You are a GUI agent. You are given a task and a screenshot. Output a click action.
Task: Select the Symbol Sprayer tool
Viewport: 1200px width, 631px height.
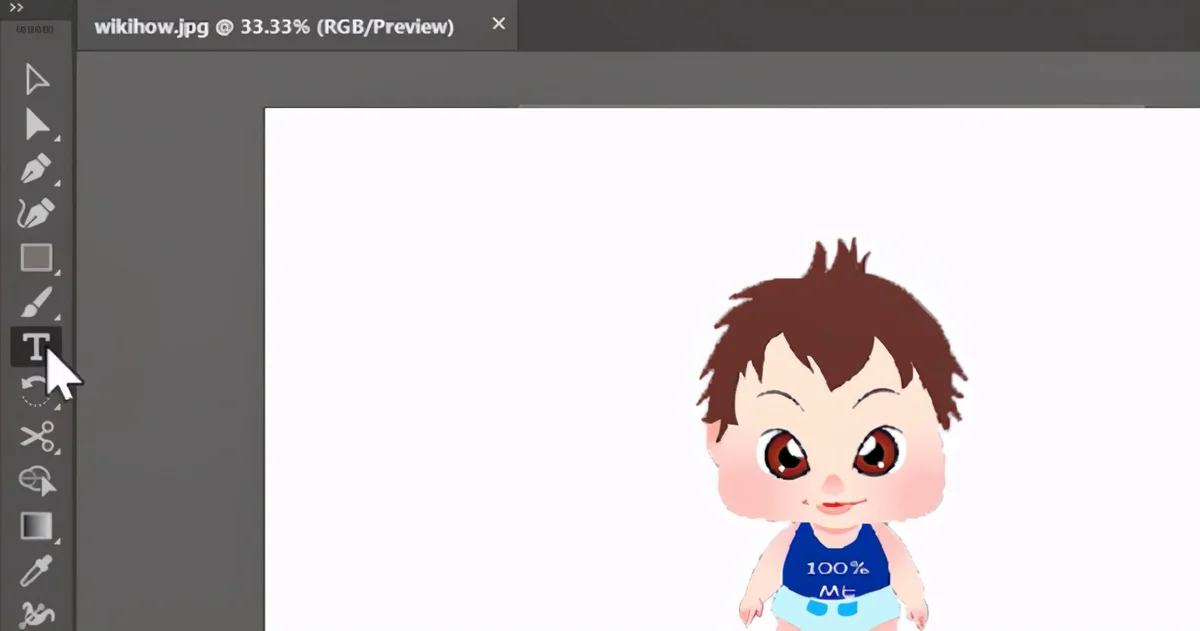[x=37, y=614]
